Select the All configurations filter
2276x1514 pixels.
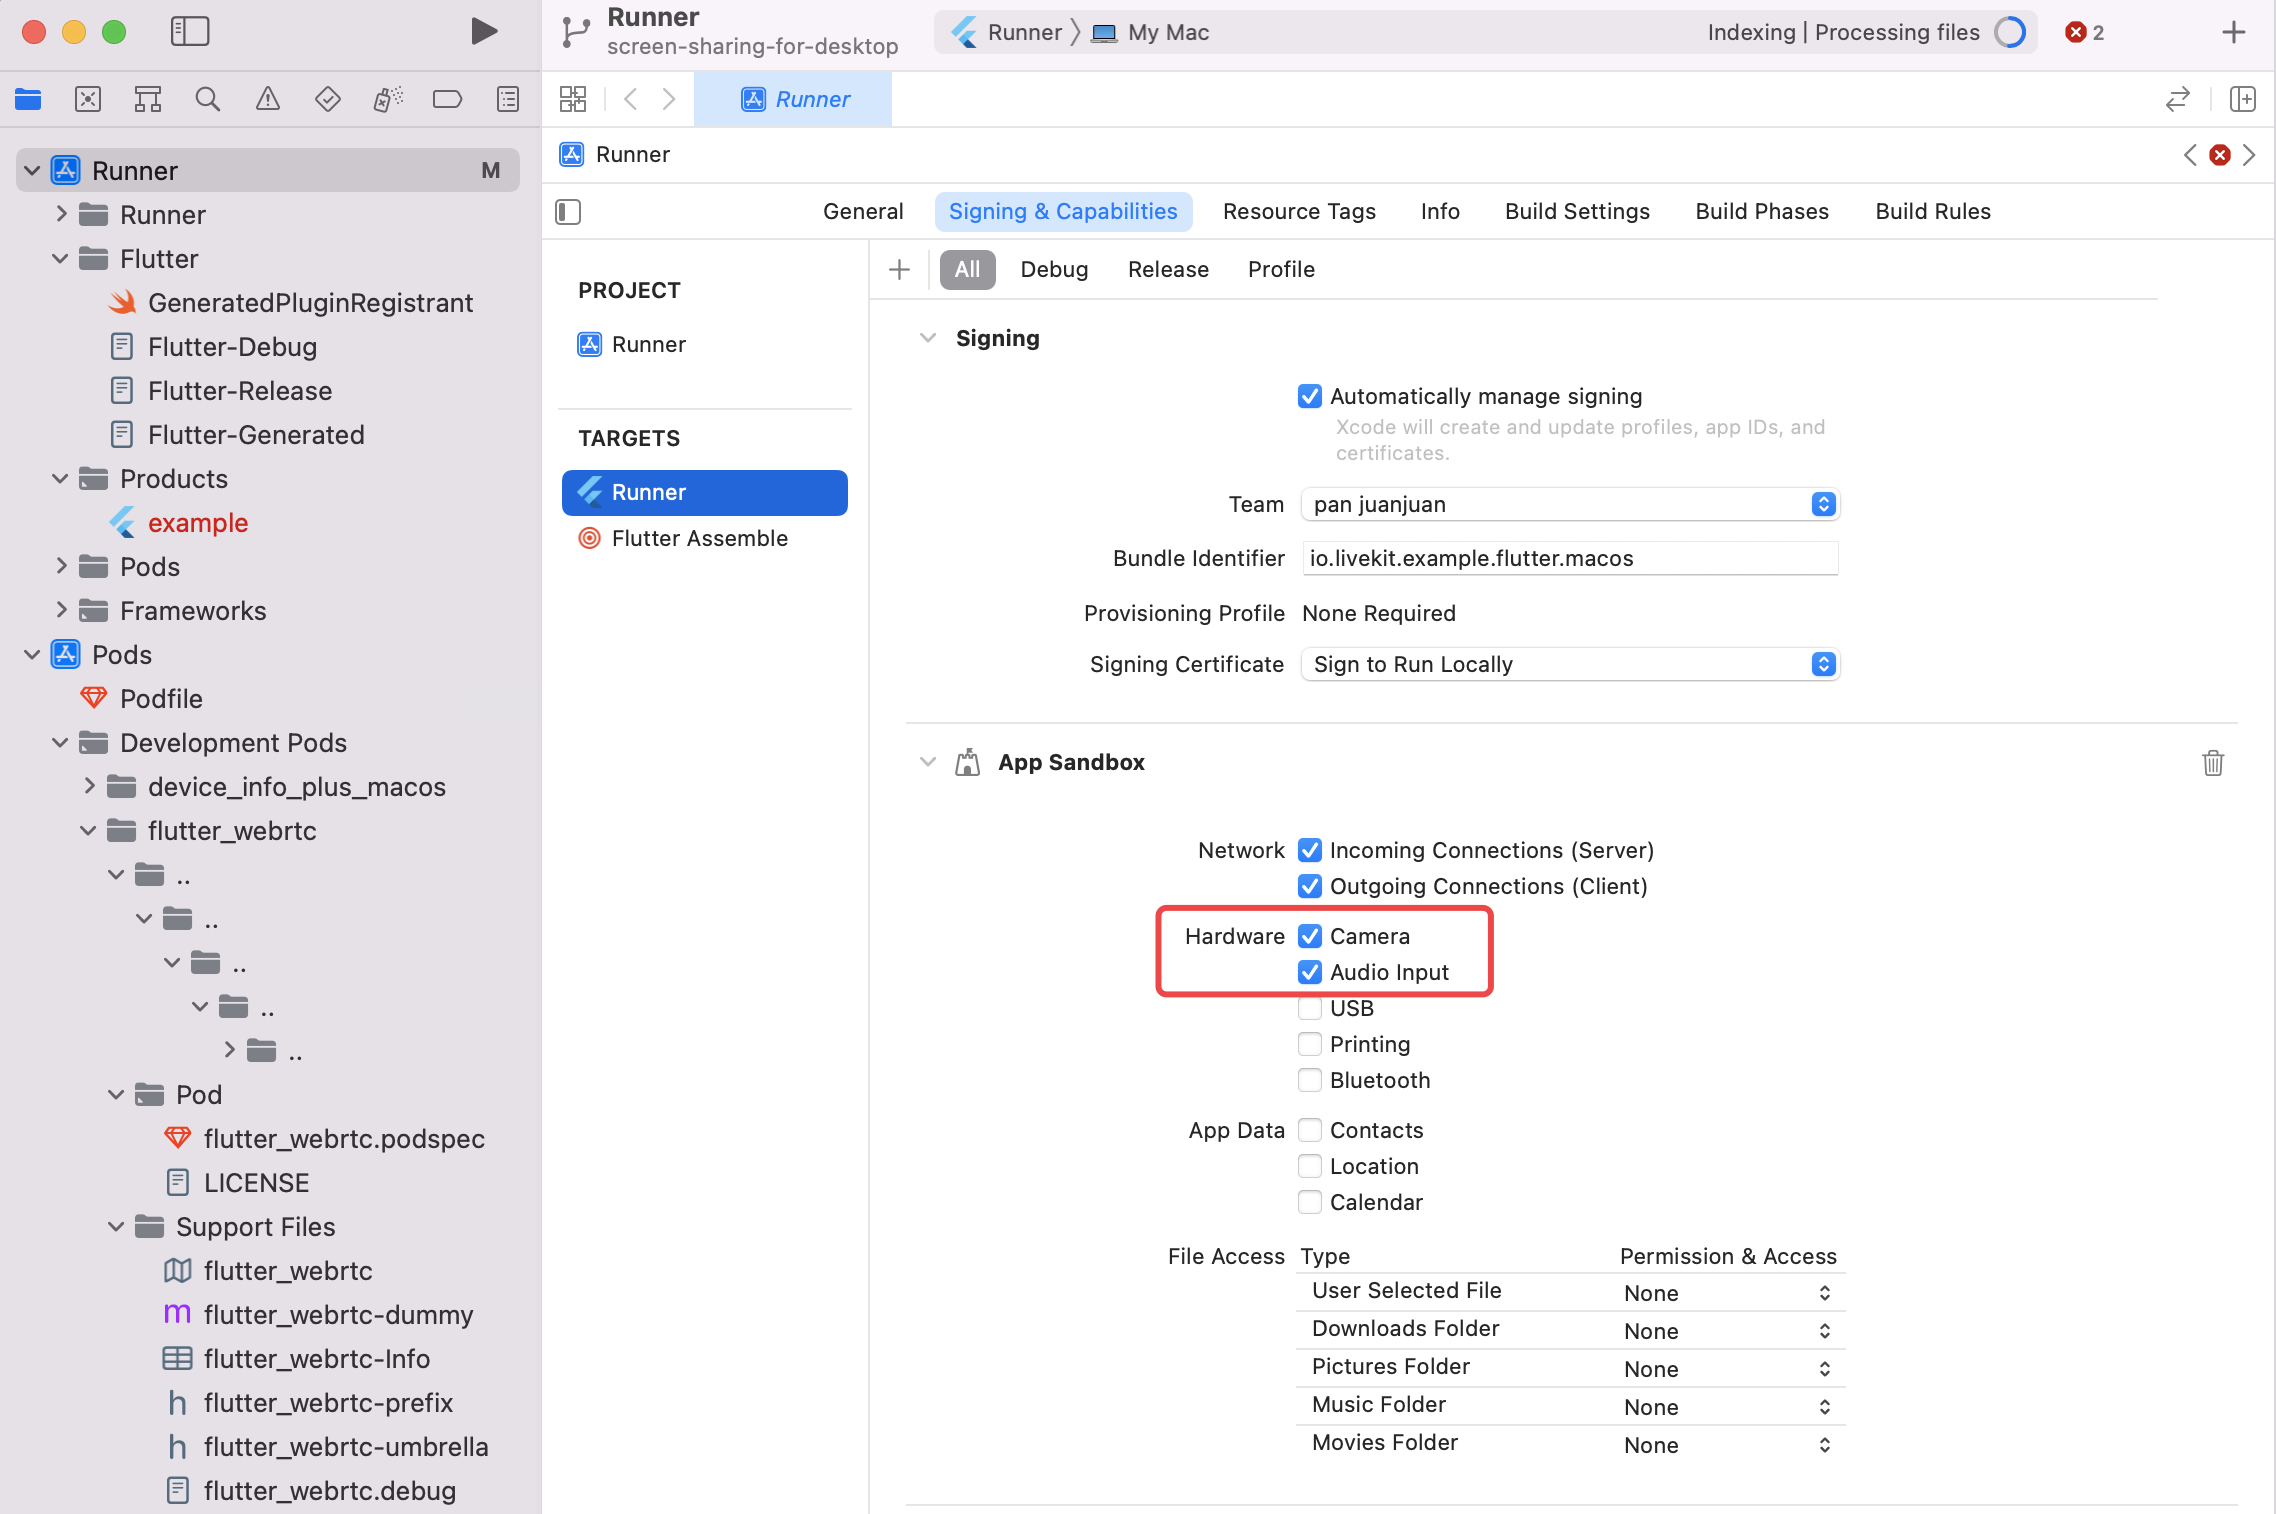click(x=967, y=270)
